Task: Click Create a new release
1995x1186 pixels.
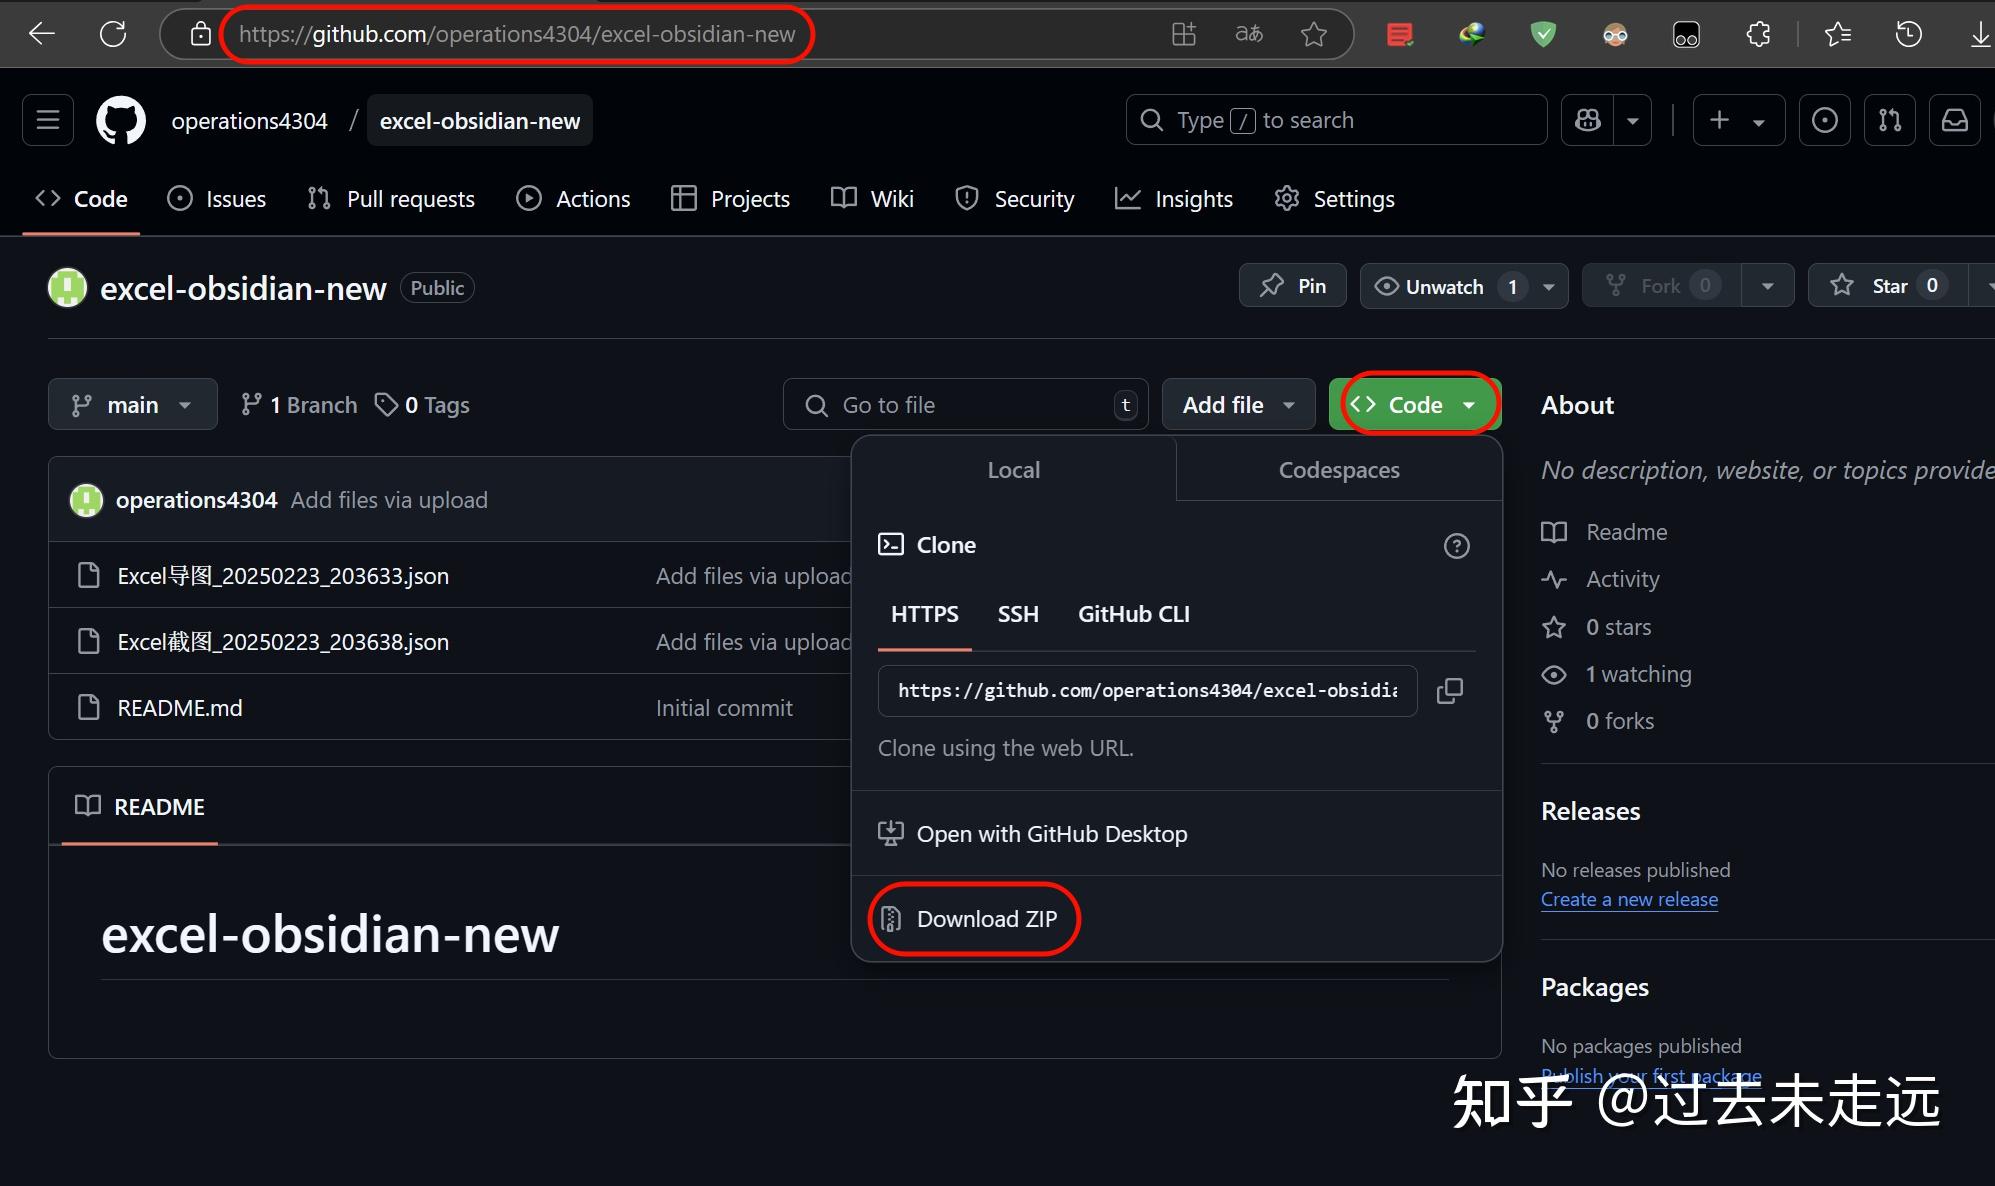Action: (x=1629, y=899)
